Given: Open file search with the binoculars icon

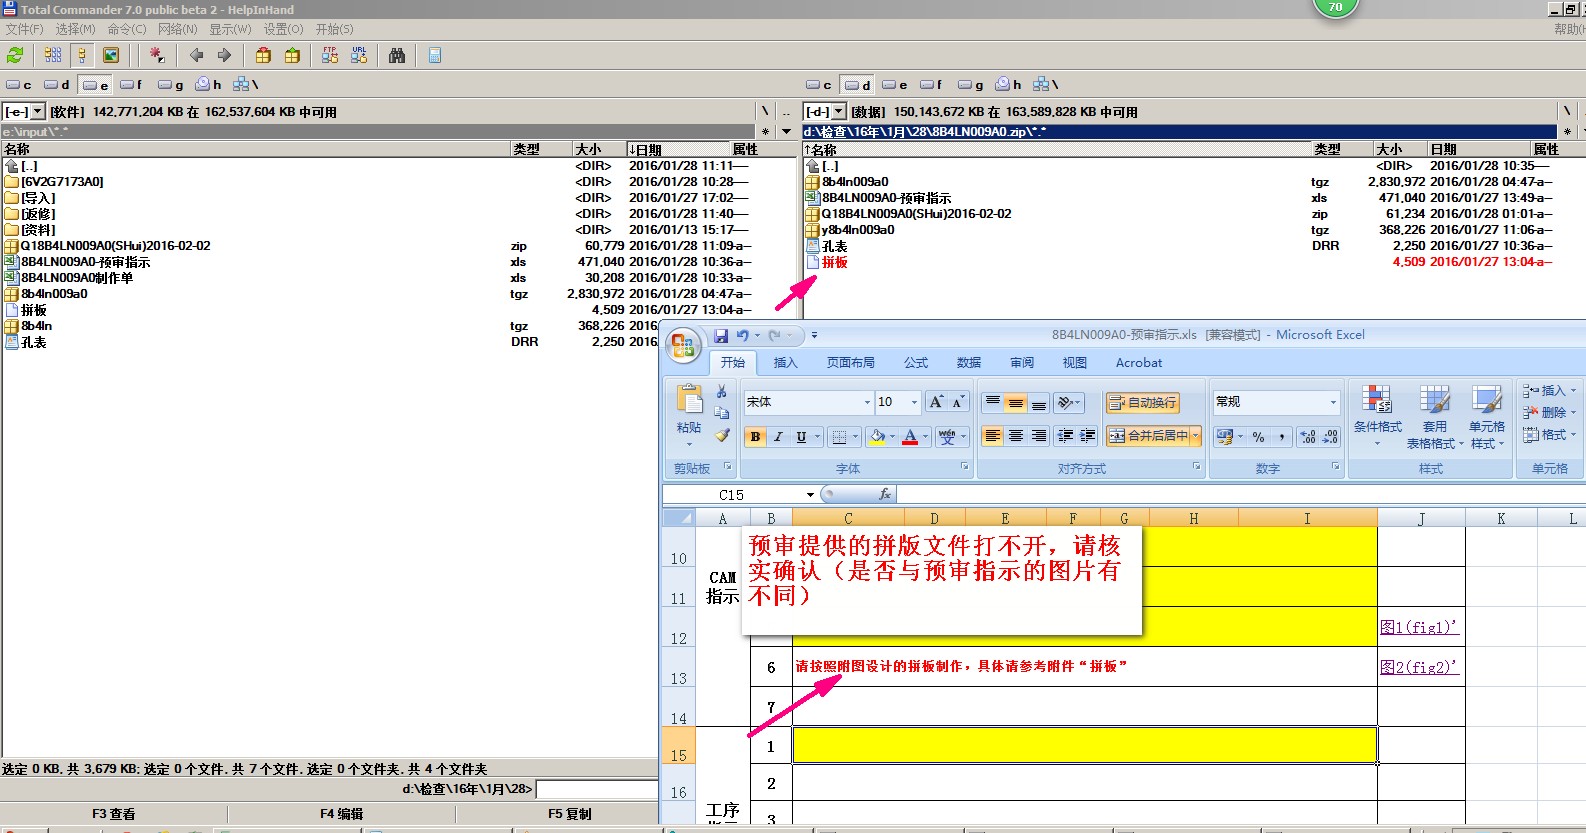Looking at the screenshot, I should click(397, 55).
